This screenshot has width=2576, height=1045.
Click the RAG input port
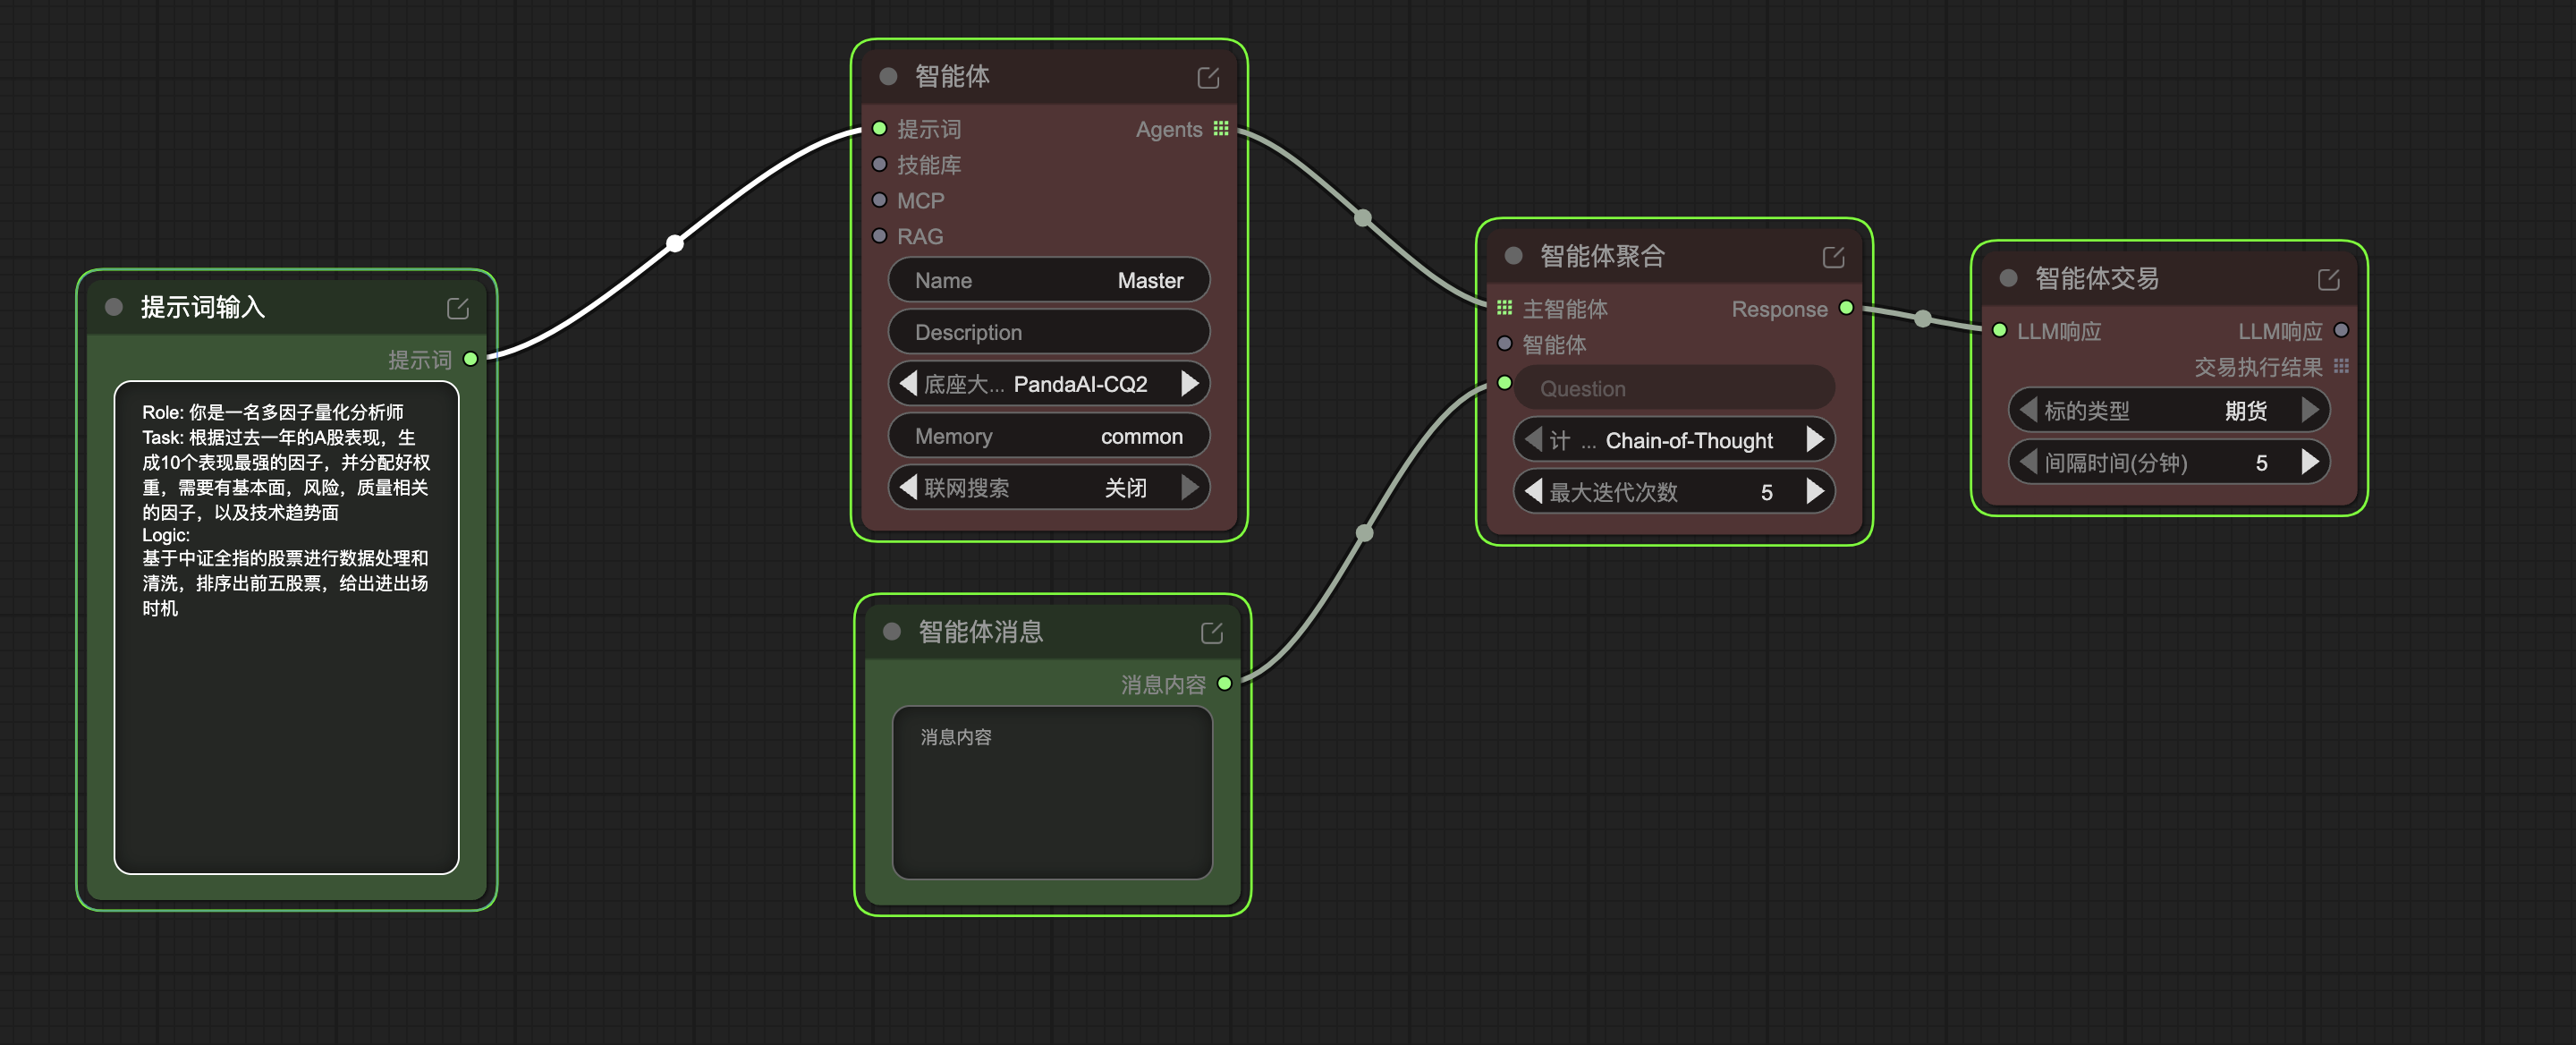[x=879, y=236]
